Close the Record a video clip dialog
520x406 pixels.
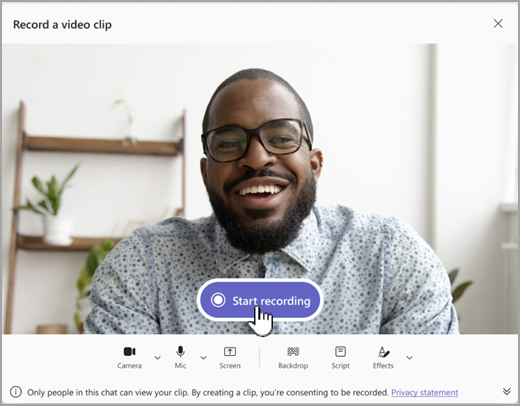point(498,23)
